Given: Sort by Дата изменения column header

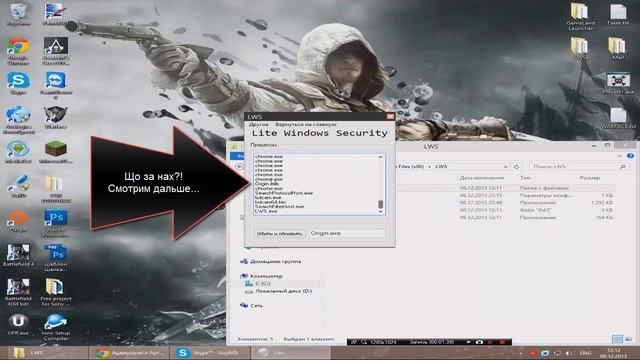Looking at the screenshot, I should click(x=482, y=178).
